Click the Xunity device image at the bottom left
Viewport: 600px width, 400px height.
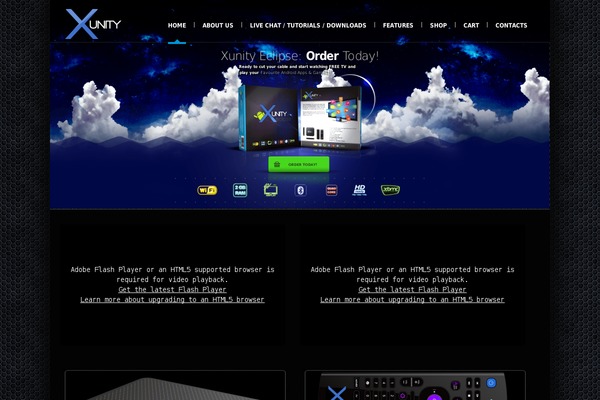coord(175,385)
